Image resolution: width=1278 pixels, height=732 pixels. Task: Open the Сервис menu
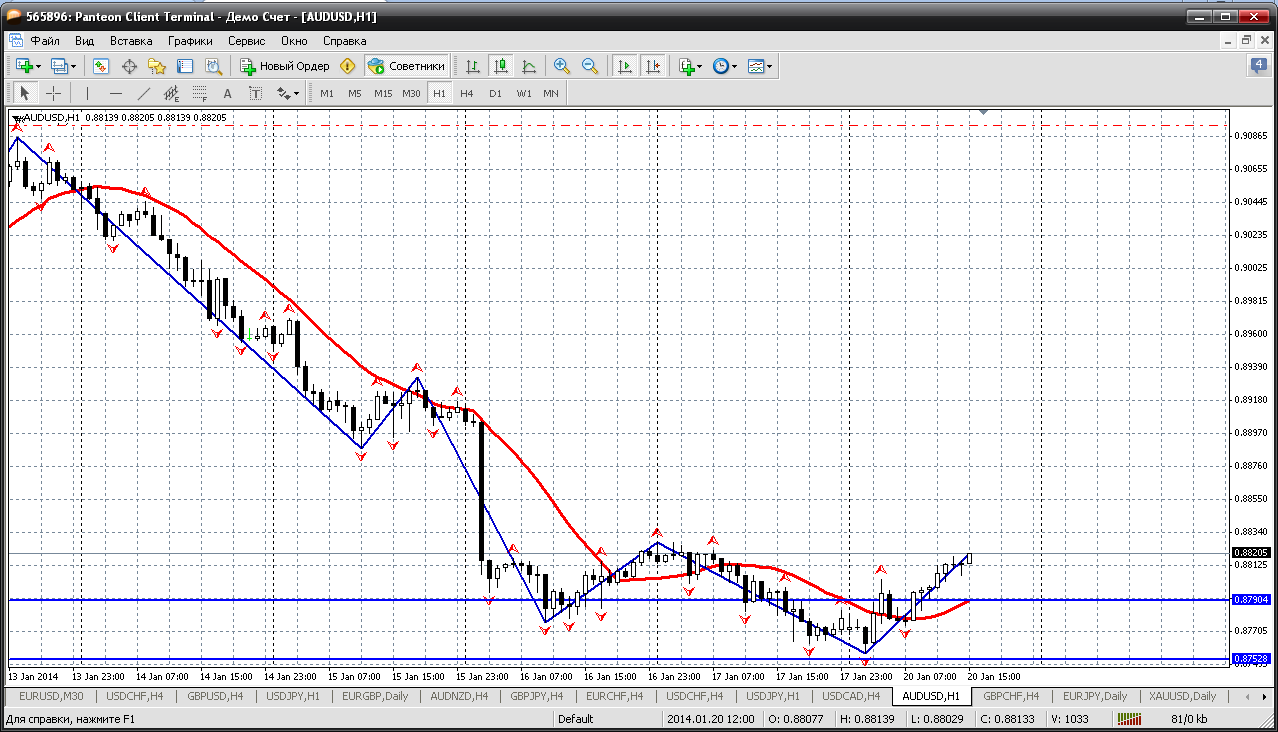(x=246, y=41)
